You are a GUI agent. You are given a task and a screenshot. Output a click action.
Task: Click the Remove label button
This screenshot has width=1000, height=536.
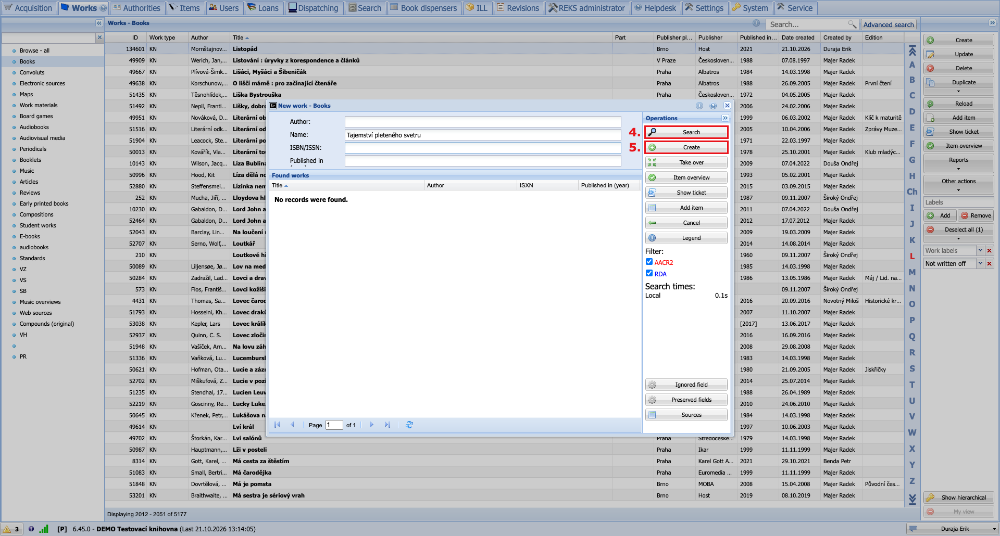tap(976, 216)
